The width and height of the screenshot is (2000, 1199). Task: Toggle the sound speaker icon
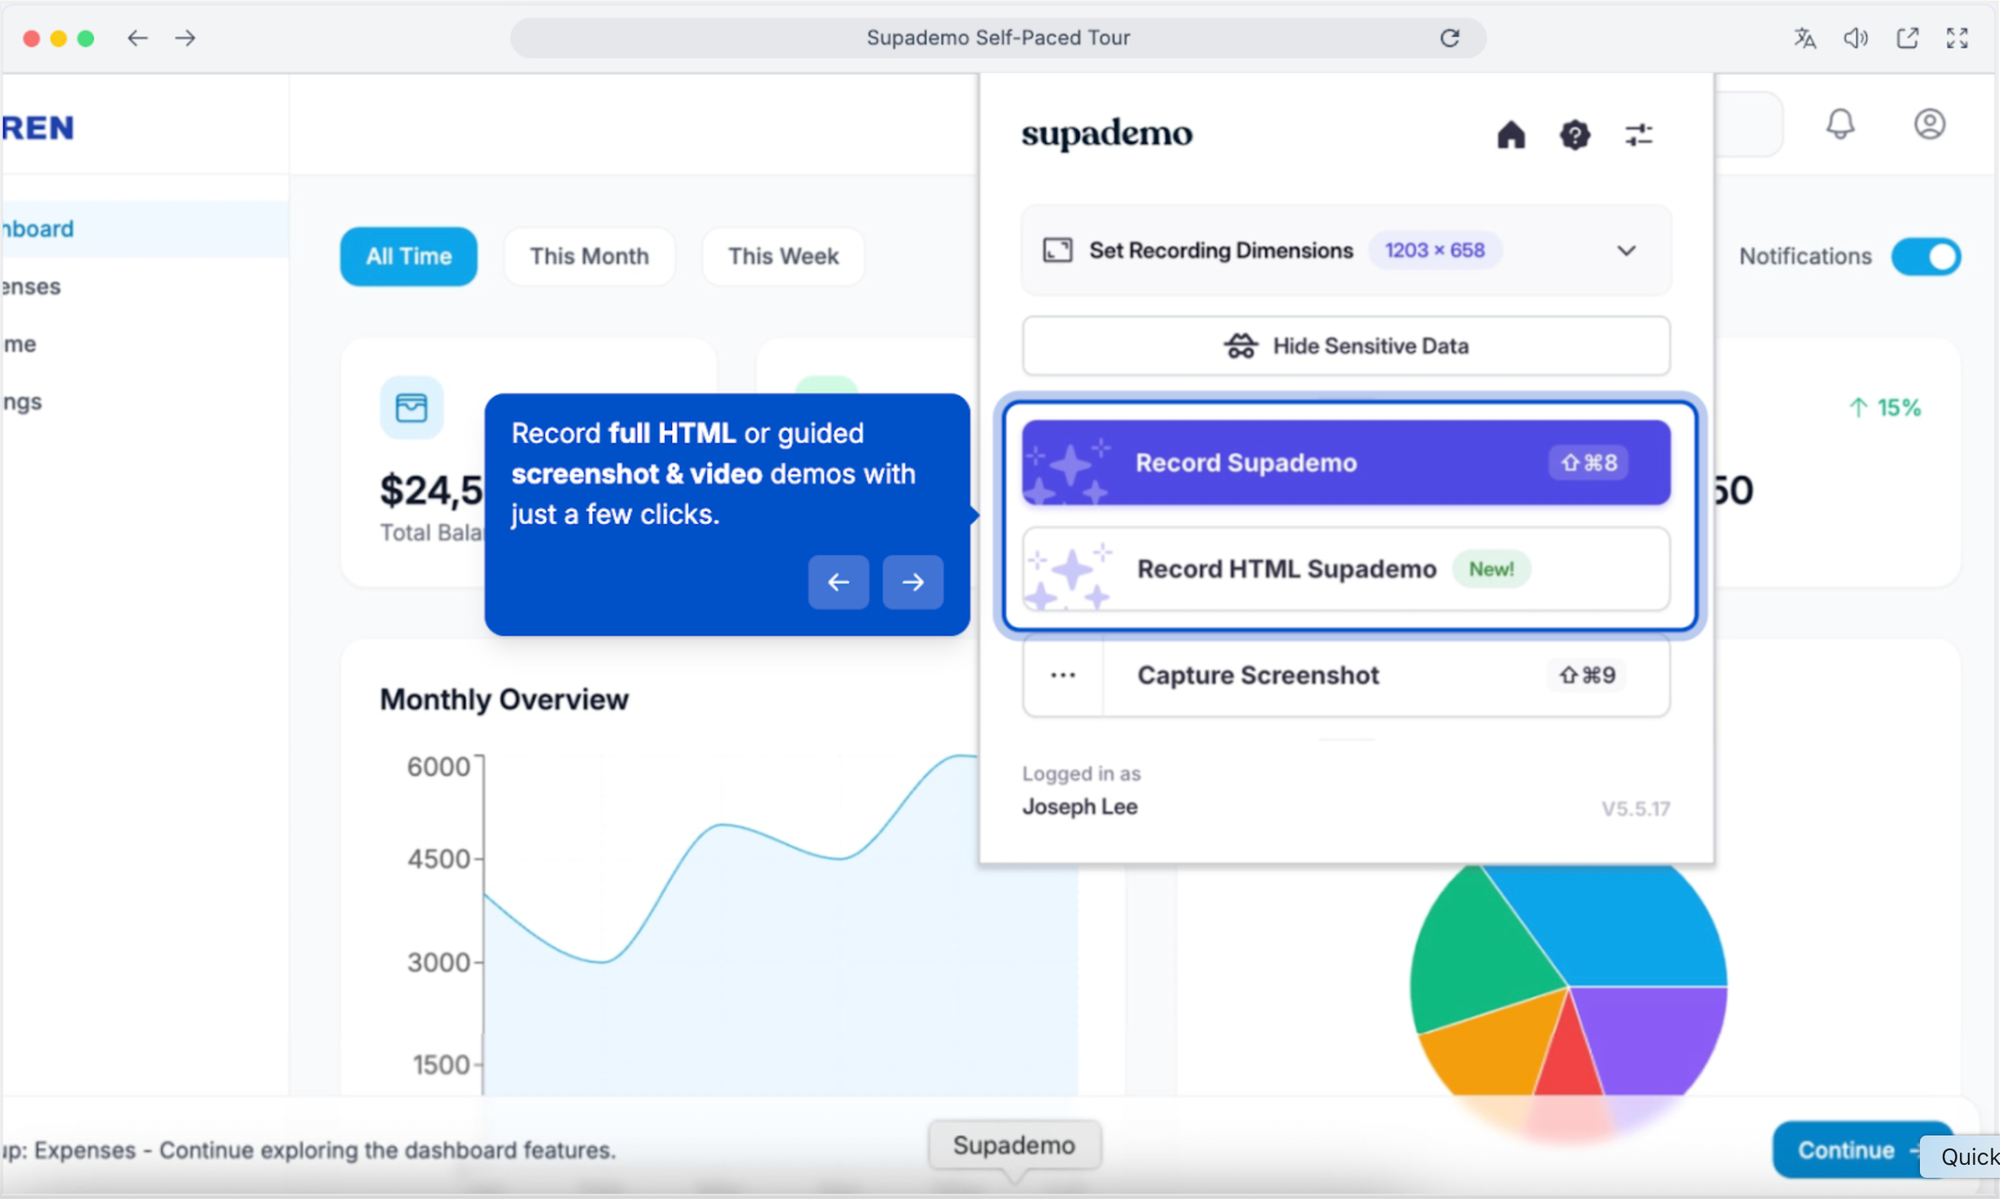click(1856, 38)
